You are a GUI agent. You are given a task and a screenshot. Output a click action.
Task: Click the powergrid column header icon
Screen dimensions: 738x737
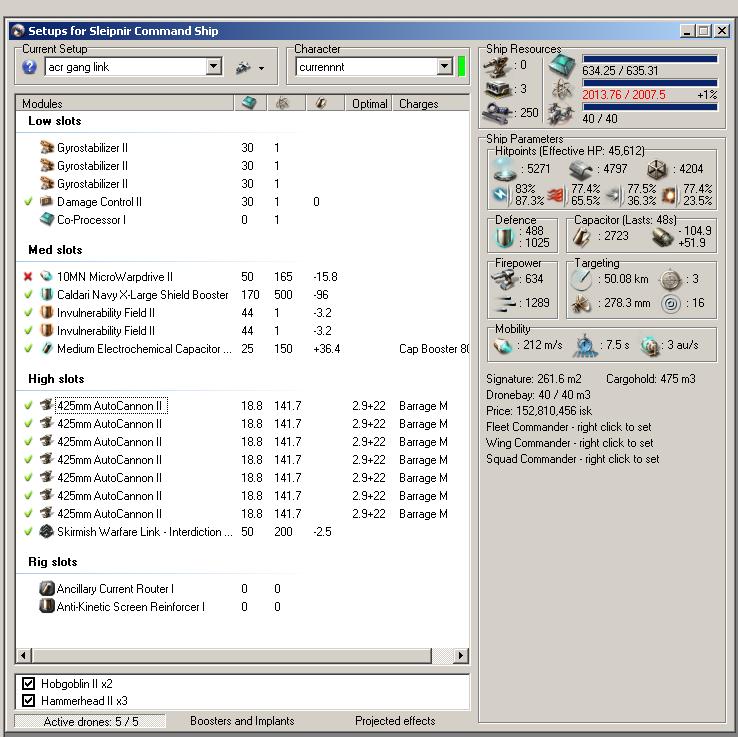282,103
